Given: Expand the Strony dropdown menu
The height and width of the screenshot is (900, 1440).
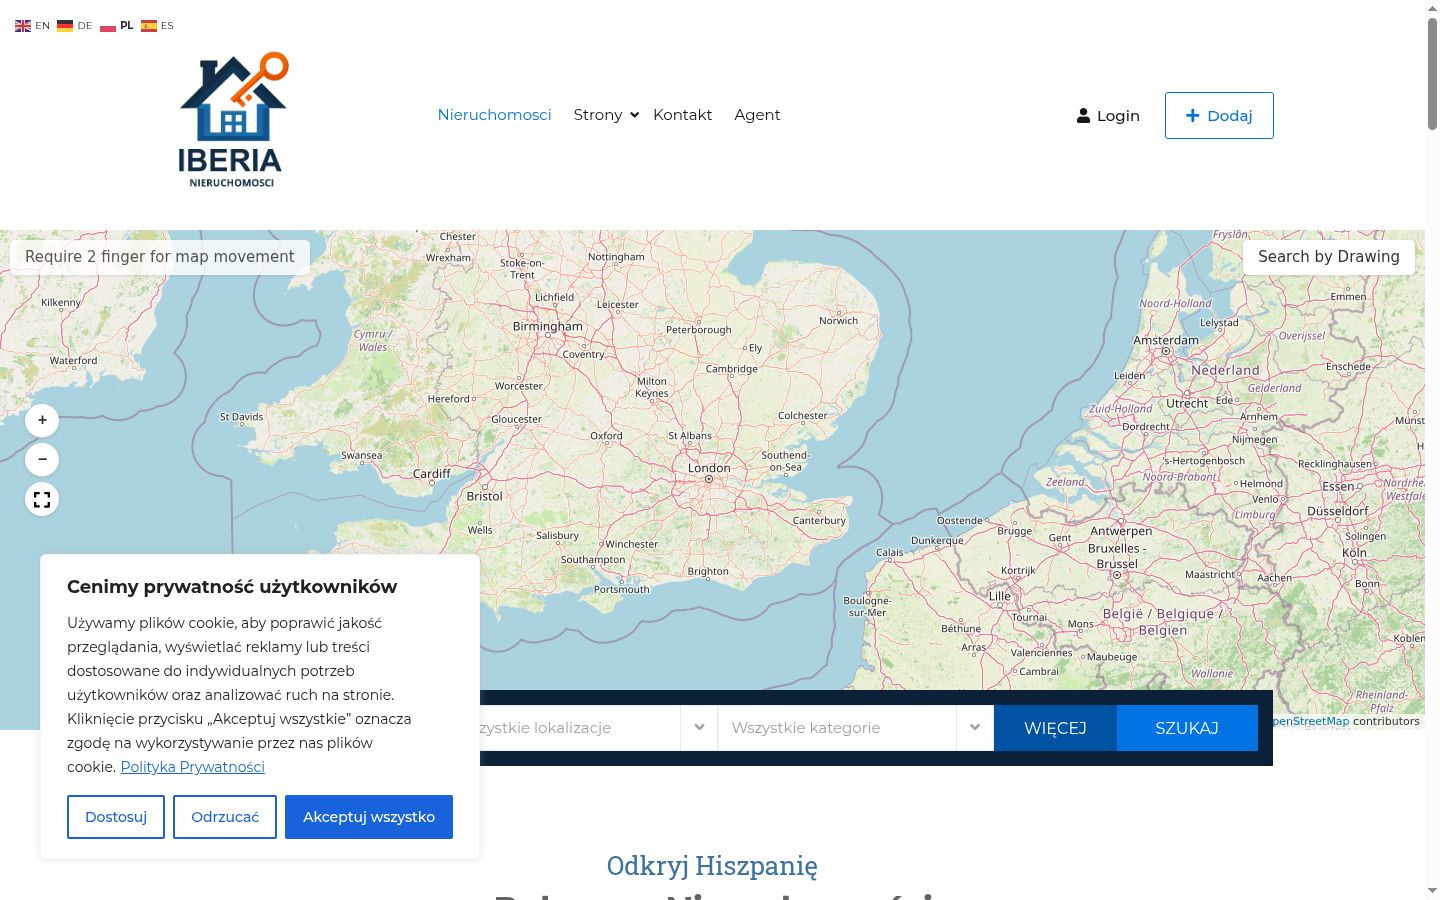Looking at the screenshot, I should (606, 115).
